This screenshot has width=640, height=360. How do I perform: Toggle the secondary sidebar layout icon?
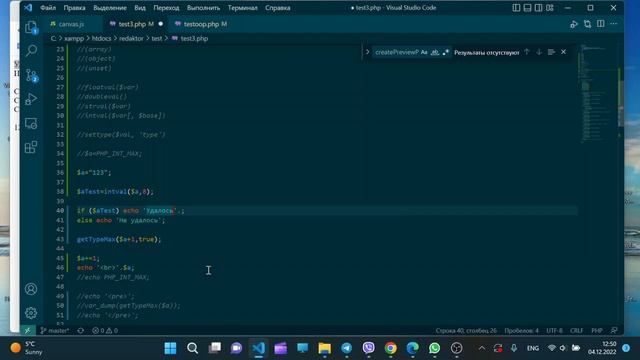coord(538,8)
